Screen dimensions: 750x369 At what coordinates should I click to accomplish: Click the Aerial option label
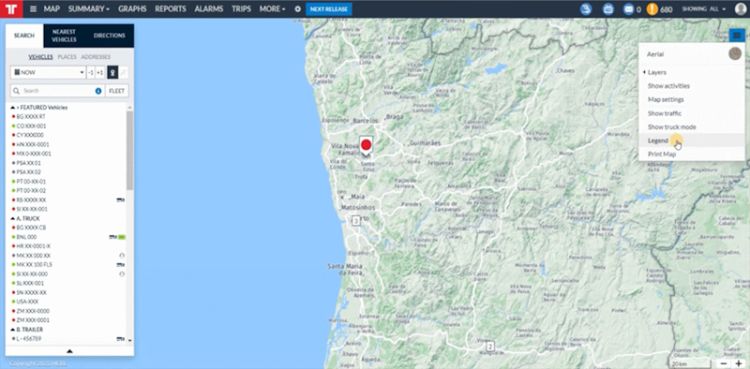pyautogui.click(x=655, y=54)
